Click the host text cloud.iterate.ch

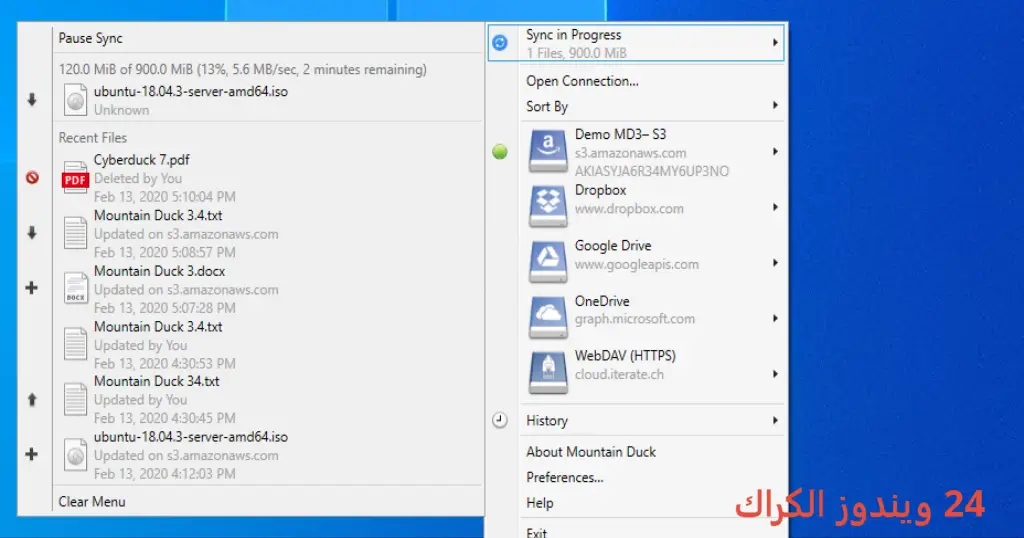[x=619, y=375]
